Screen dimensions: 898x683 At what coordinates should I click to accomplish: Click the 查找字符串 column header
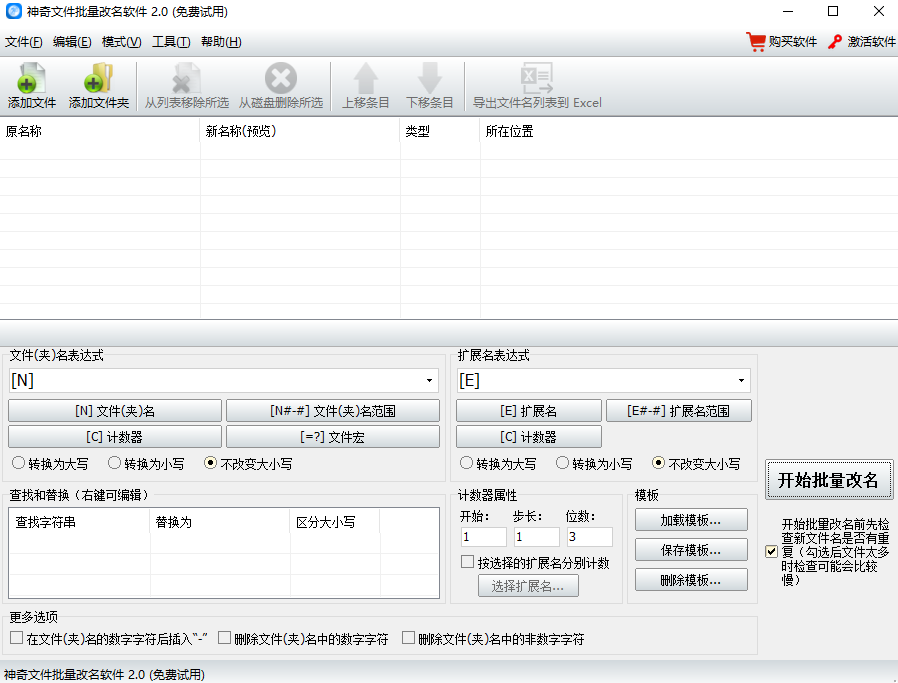(80, 522)
